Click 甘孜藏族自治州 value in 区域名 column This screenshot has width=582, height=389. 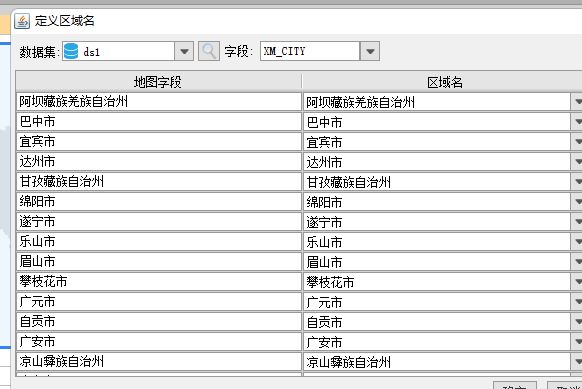tap(437, 182)
